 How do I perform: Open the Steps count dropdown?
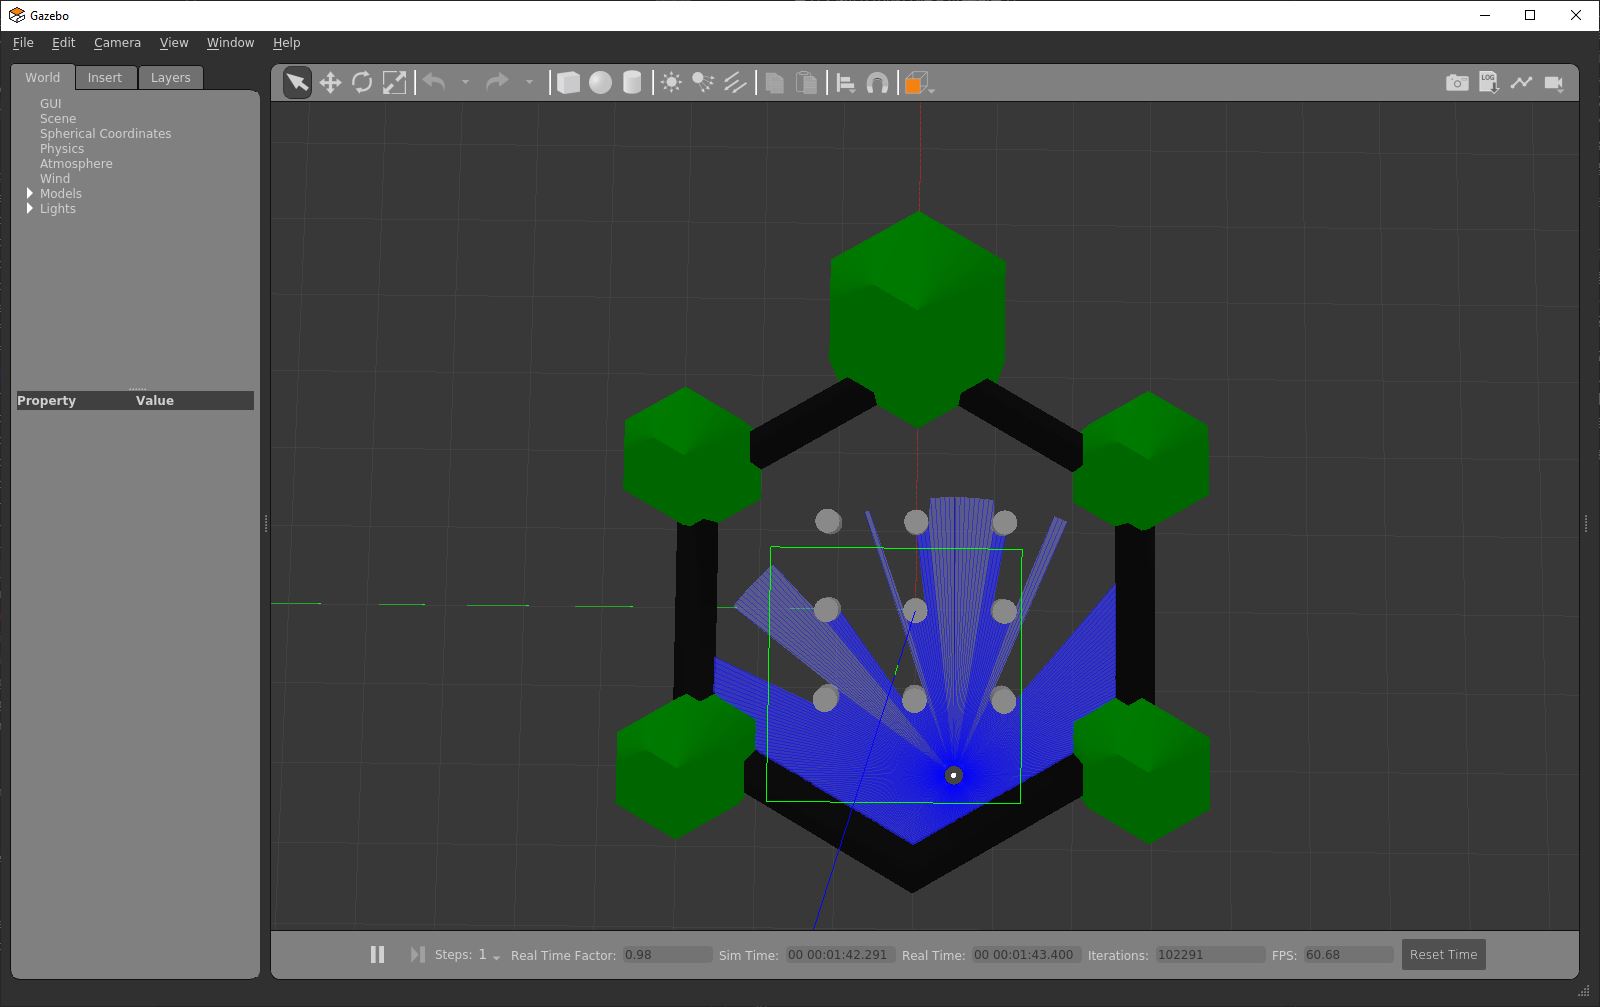click(x=489, y=955)
